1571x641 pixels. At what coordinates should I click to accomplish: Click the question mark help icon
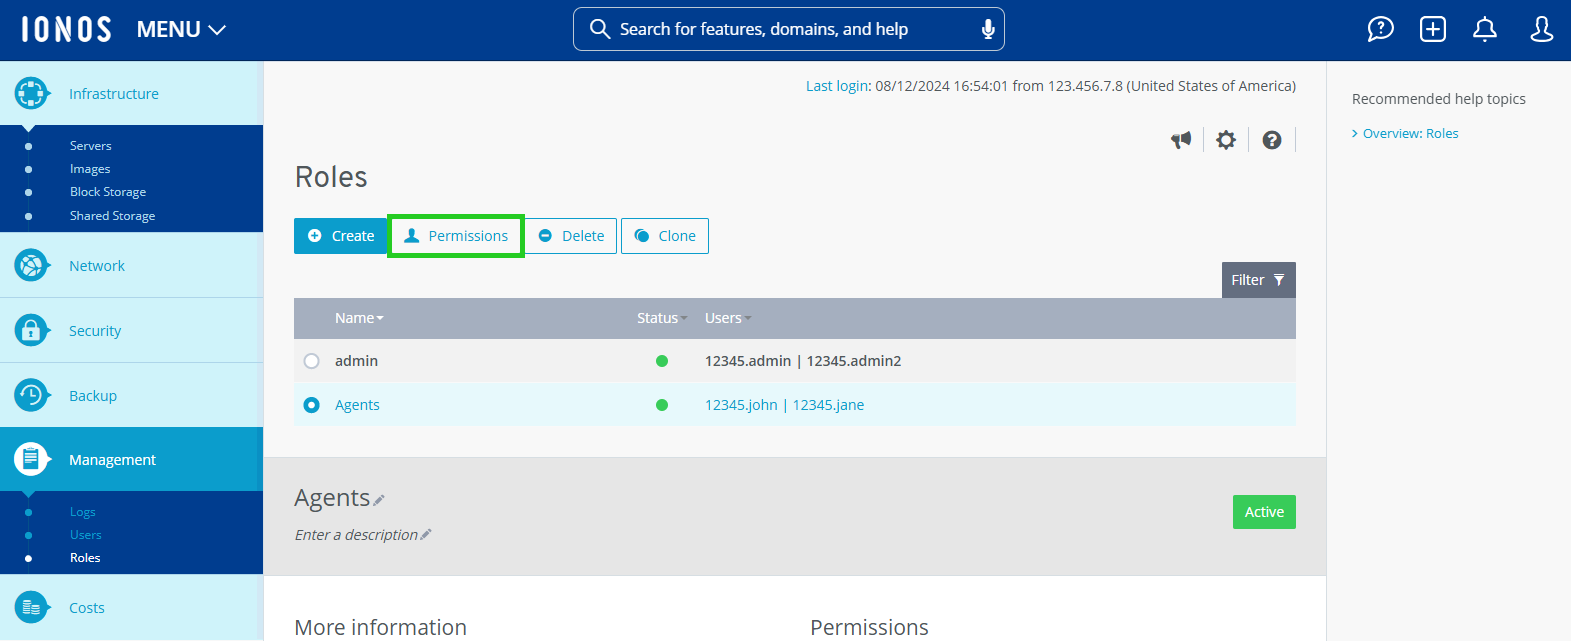[1272, 140]
